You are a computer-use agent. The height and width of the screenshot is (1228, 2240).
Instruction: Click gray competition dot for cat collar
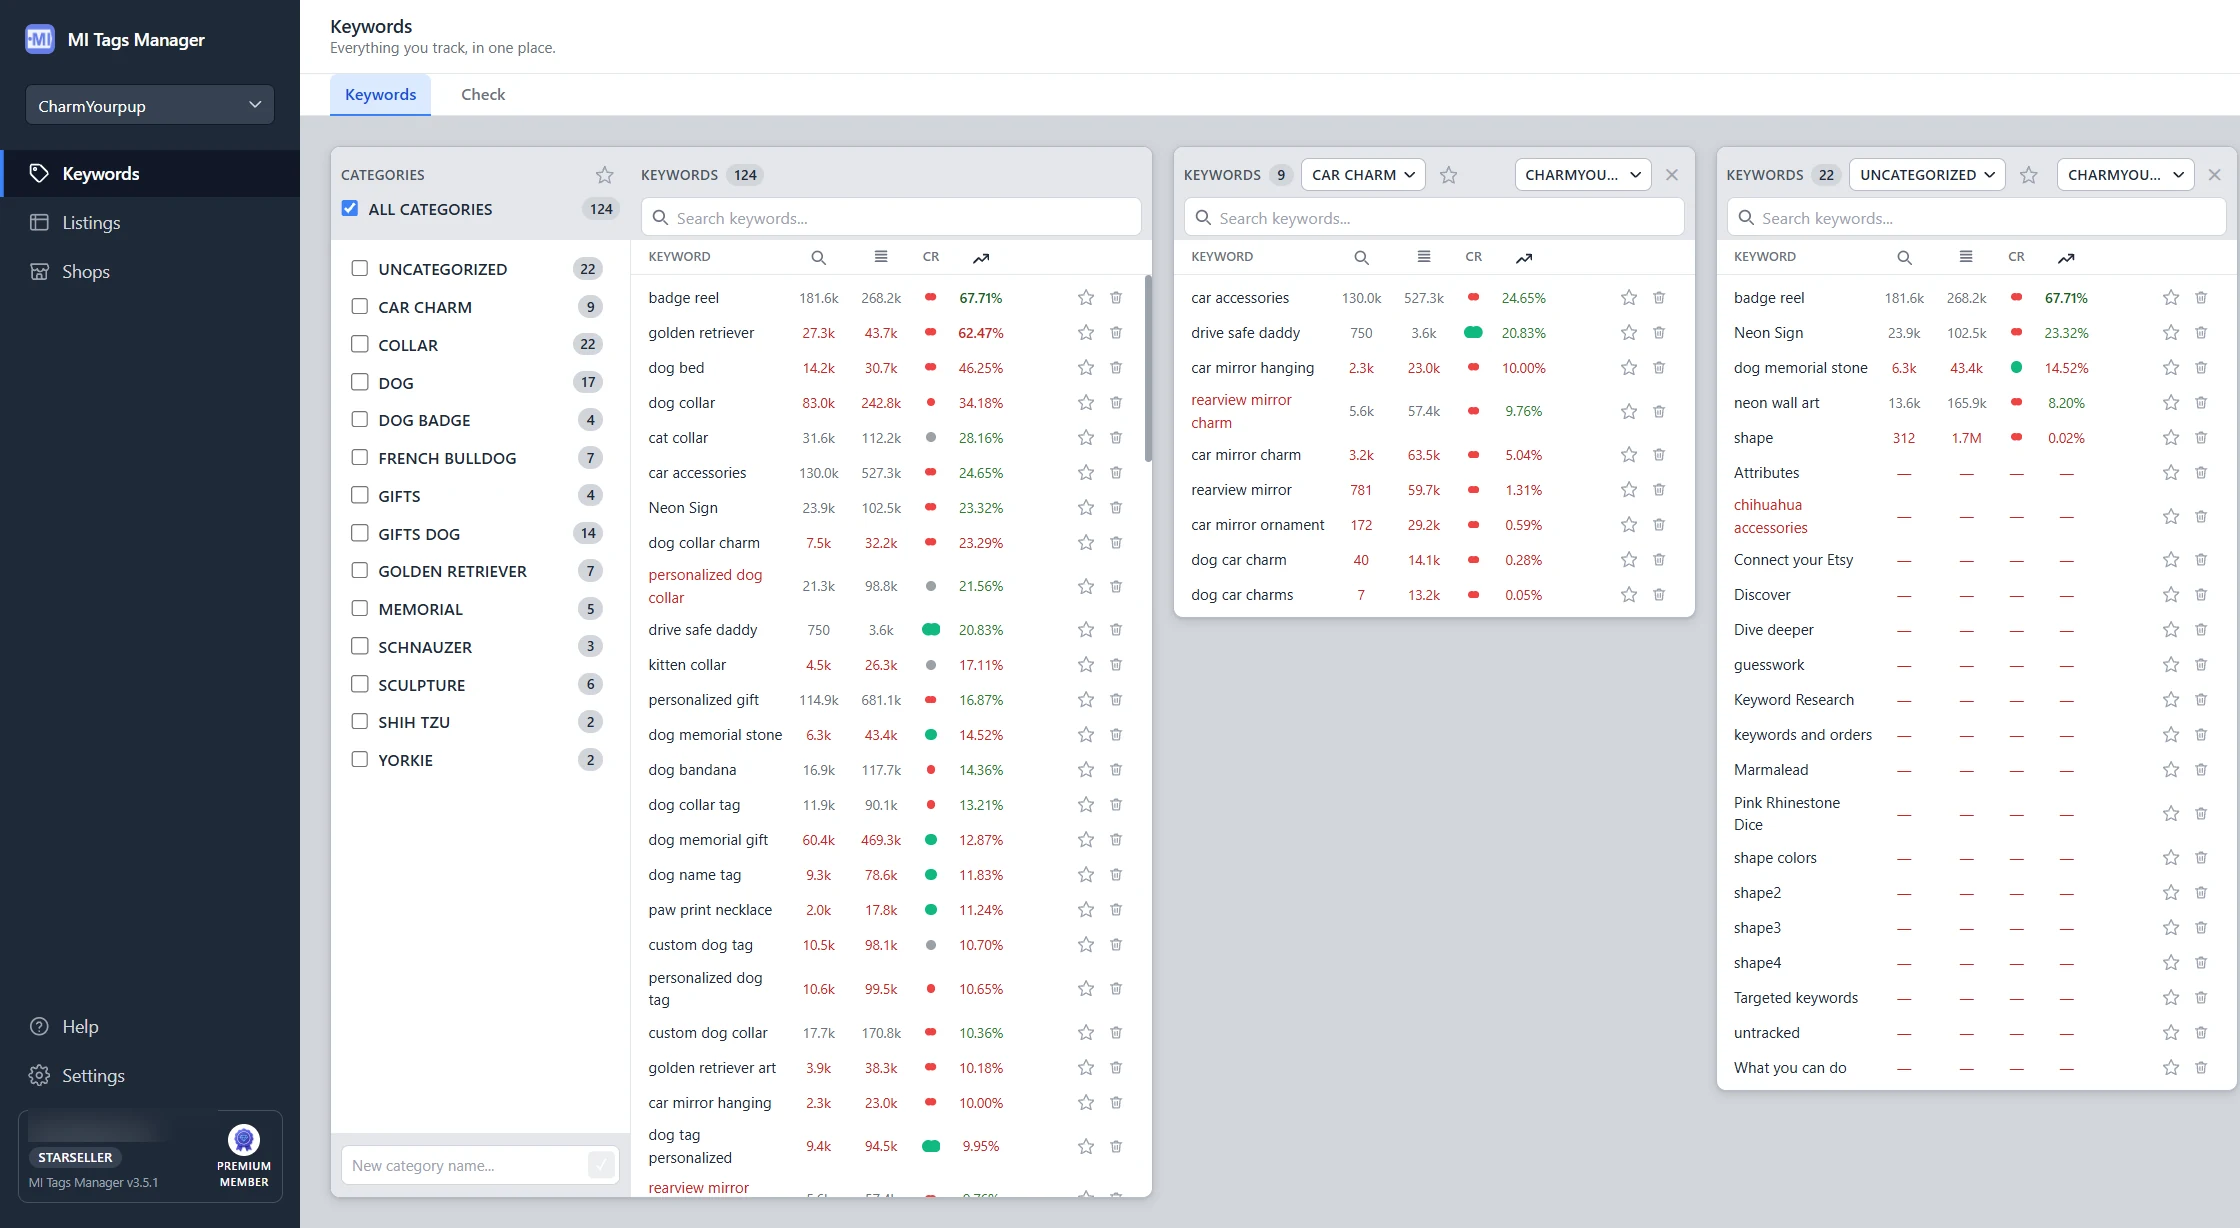tap(931, 438)
